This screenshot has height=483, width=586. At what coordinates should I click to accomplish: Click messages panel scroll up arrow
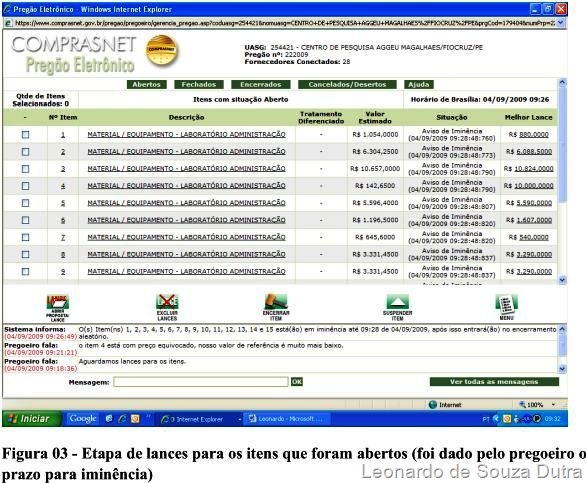(562, 329)
